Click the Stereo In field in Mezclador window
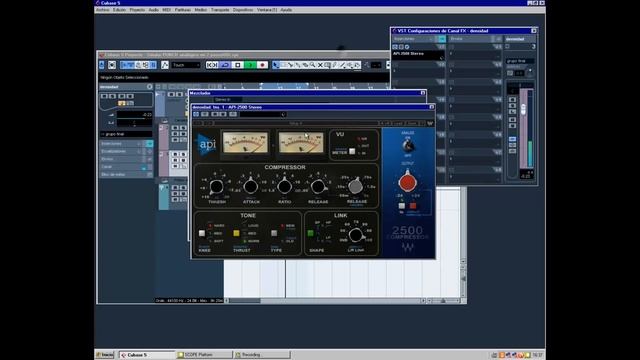This screenshot has height=360, width=640. point(227,99)
